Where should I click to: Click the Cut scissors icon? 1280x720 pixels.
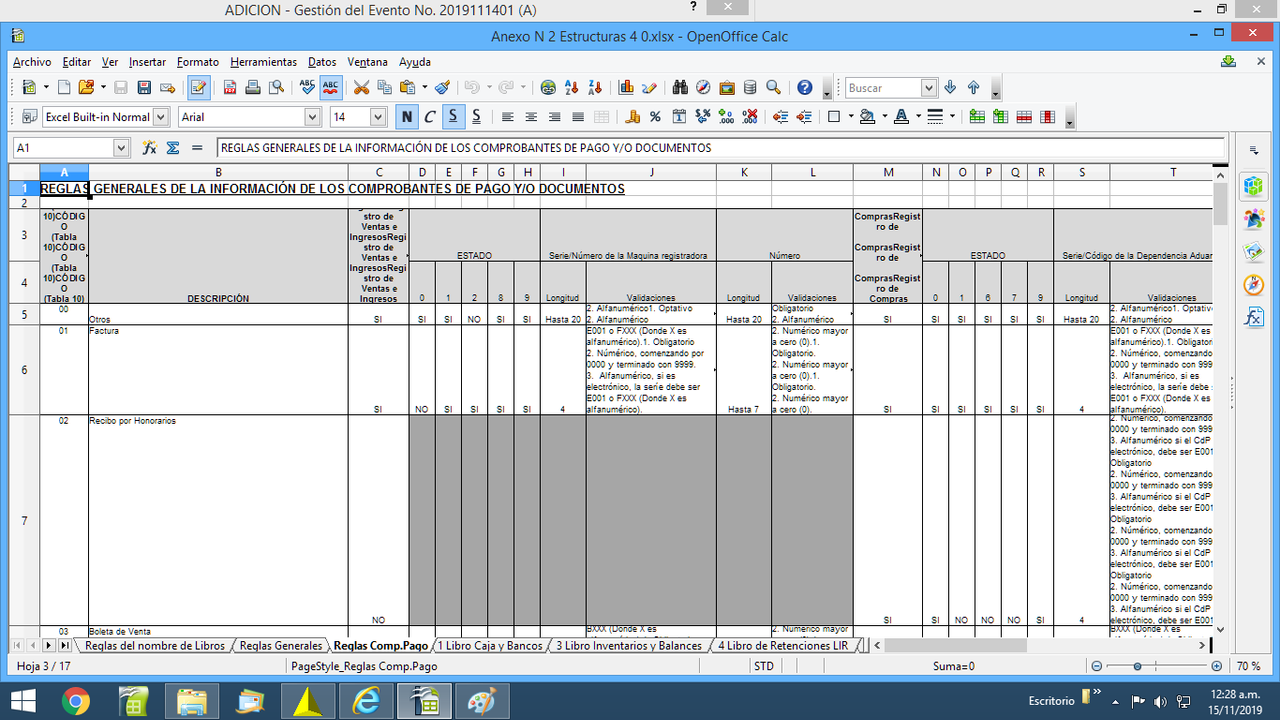(x=361, y=88)
